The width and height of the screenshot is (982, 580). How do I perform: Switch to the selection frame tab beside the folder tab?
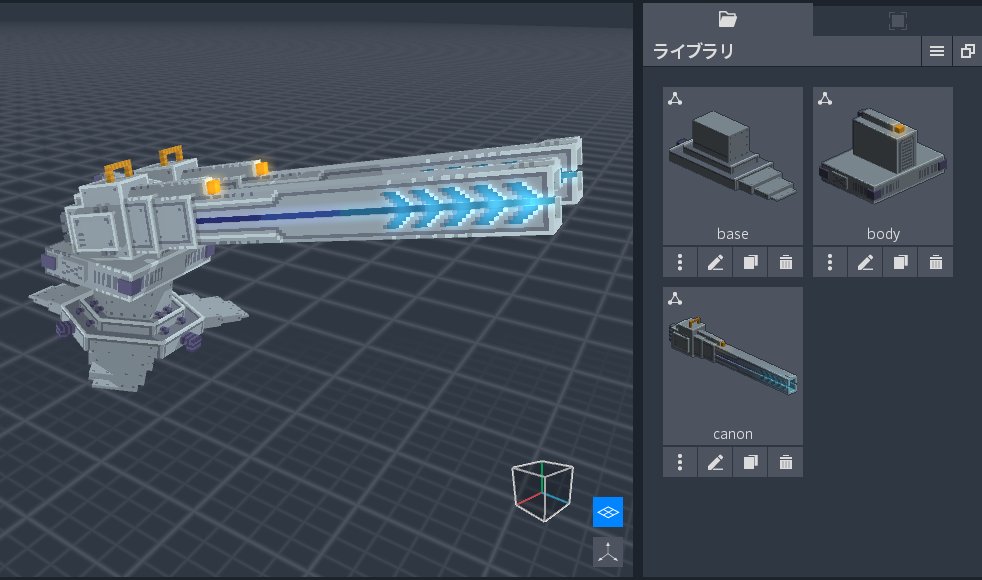(897, 18)
